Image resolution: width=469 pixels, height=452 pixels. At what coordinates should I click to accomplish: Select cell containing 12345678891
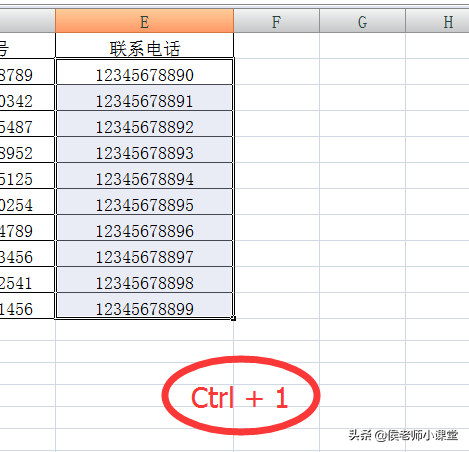[x=144, y=98]
